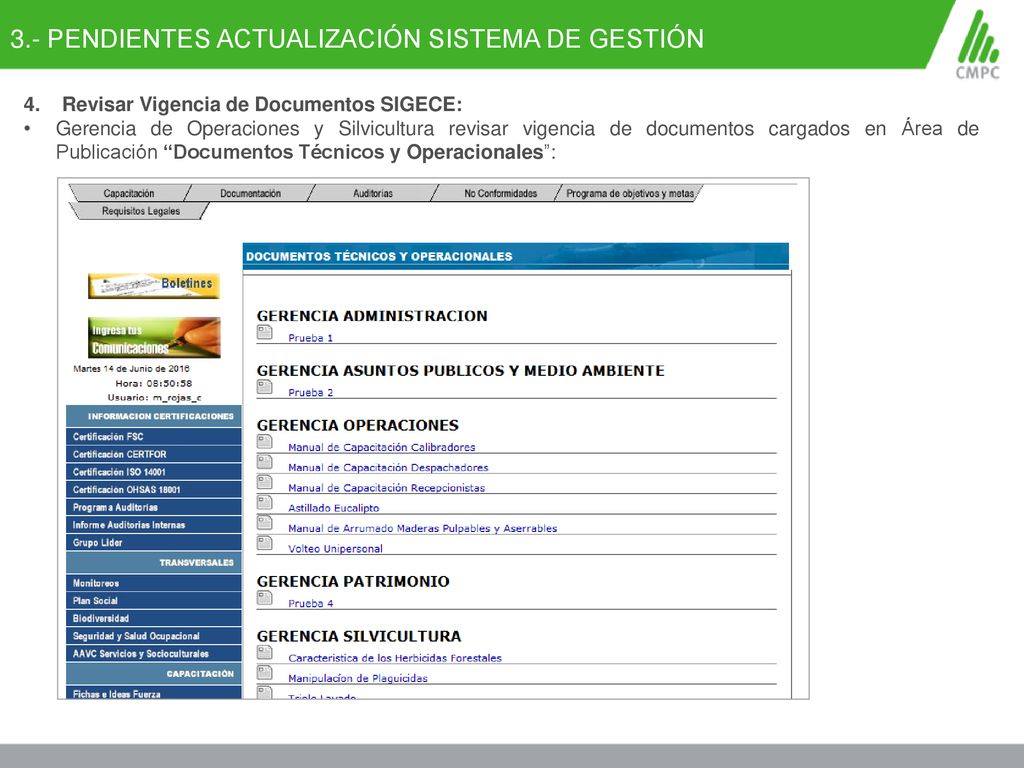Click document icon next to Manual de Capacitación Calibradores
1024x768 pixels.
[264, 442]
